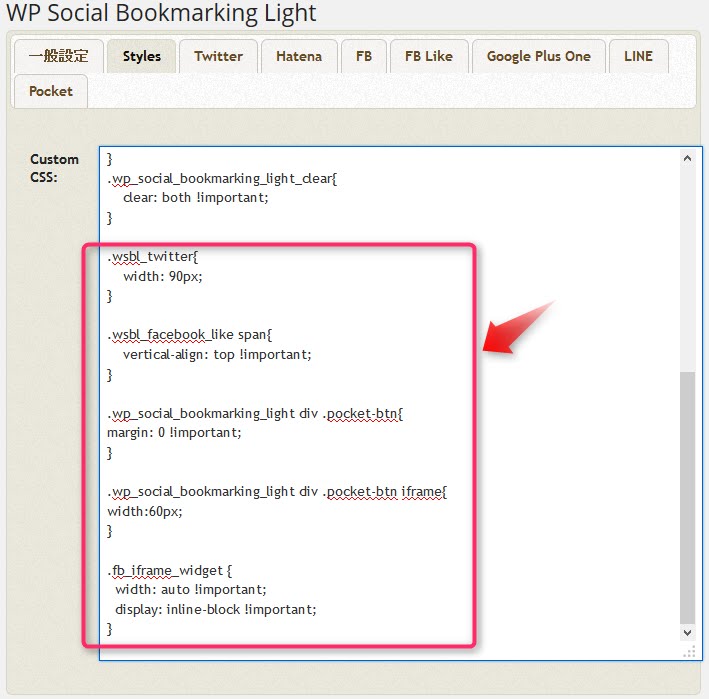
Task: Click the 'WP Social Bookmarking Light' heading
Action: click(161, 12)
